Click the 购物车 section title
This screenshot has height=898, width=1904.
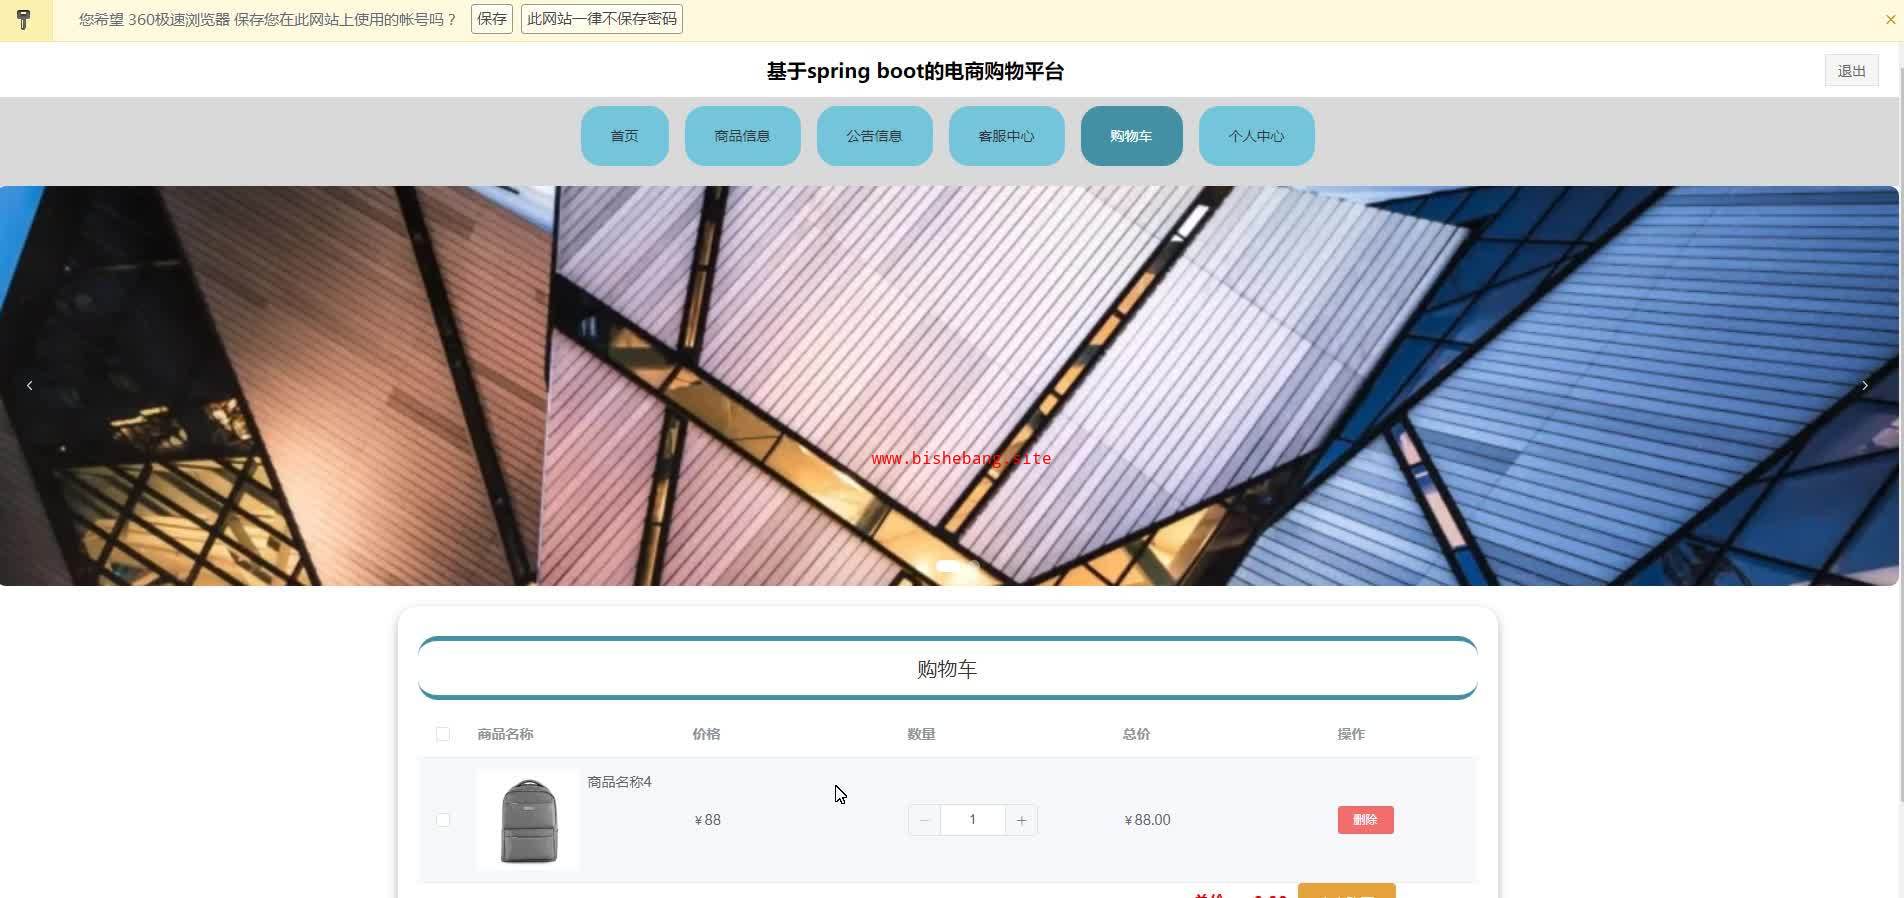click(948, 669)
